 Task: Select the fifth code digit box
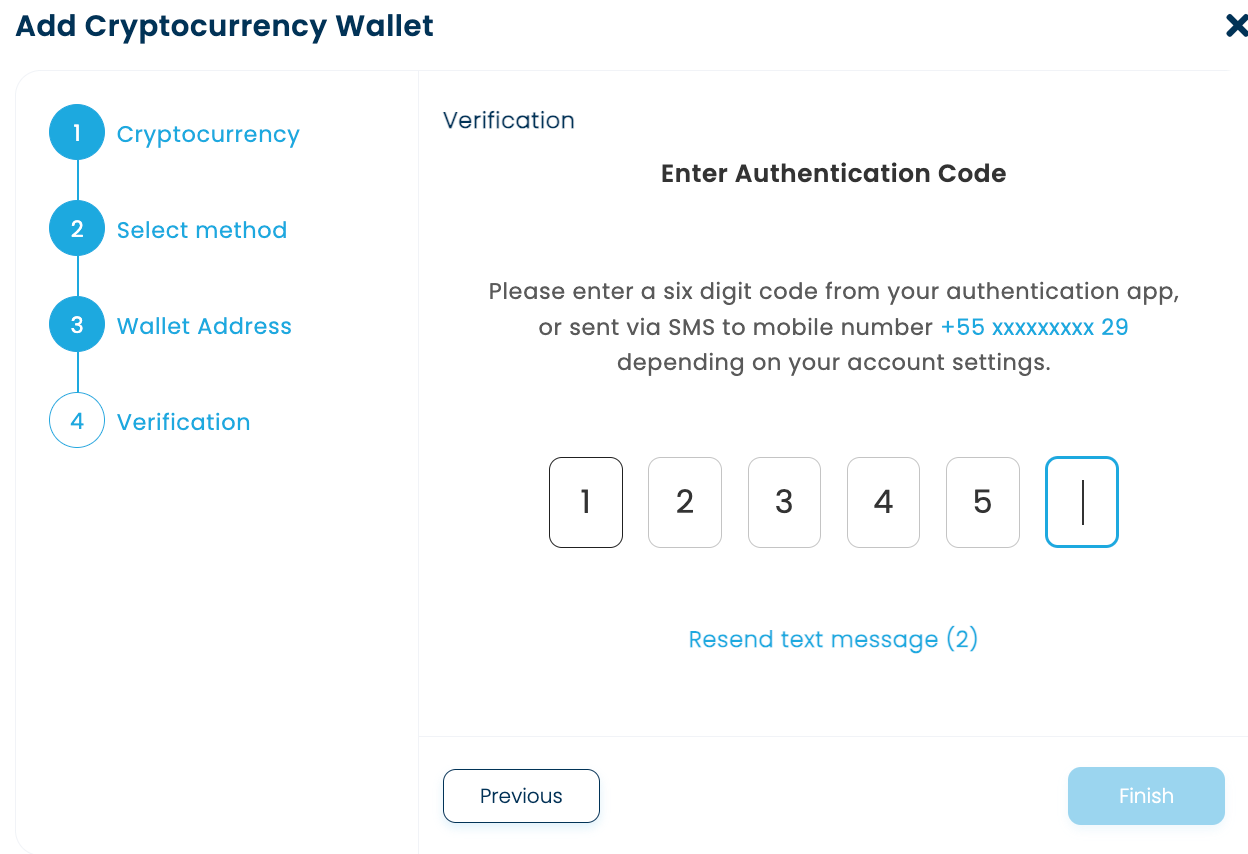[x=982, y=502]
